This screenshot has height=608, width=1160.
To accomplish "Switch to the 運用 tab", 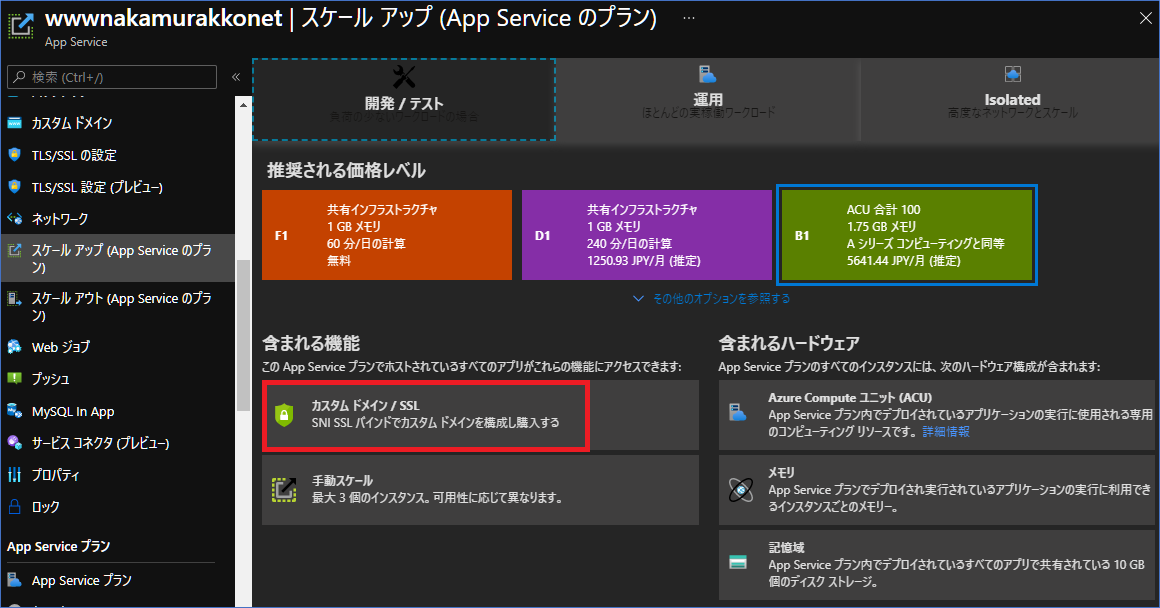I will click(708, 100).
